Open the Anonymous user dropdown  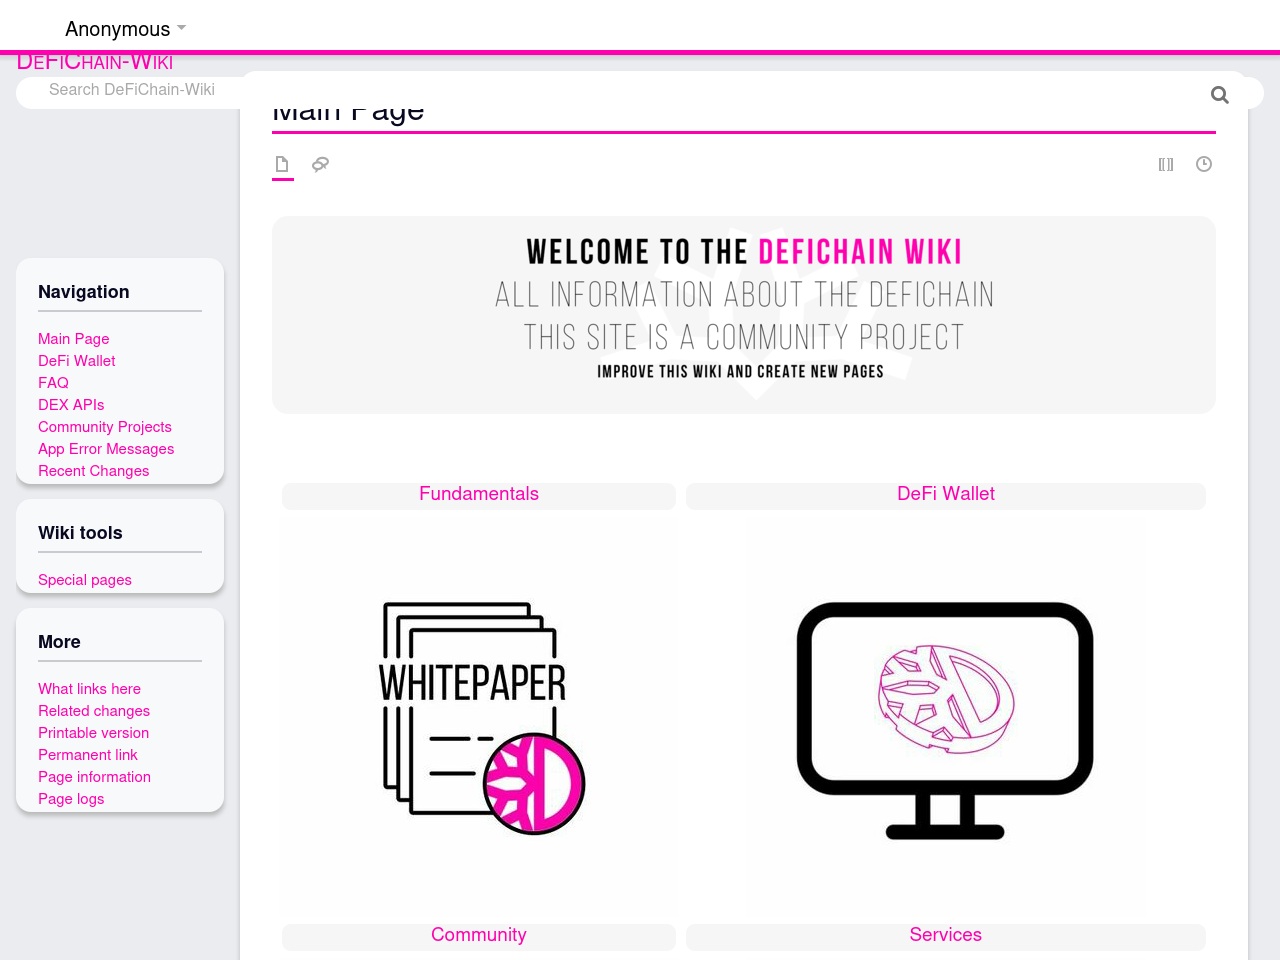tap(125, 29)
